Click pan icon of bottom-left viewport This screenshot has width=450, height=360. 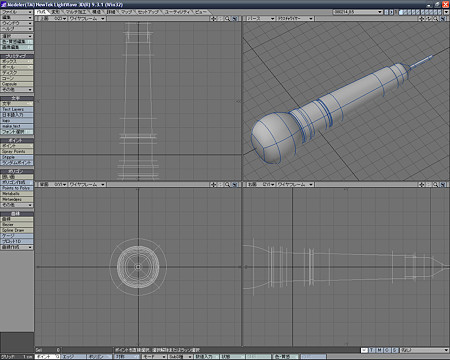(213, 184)
